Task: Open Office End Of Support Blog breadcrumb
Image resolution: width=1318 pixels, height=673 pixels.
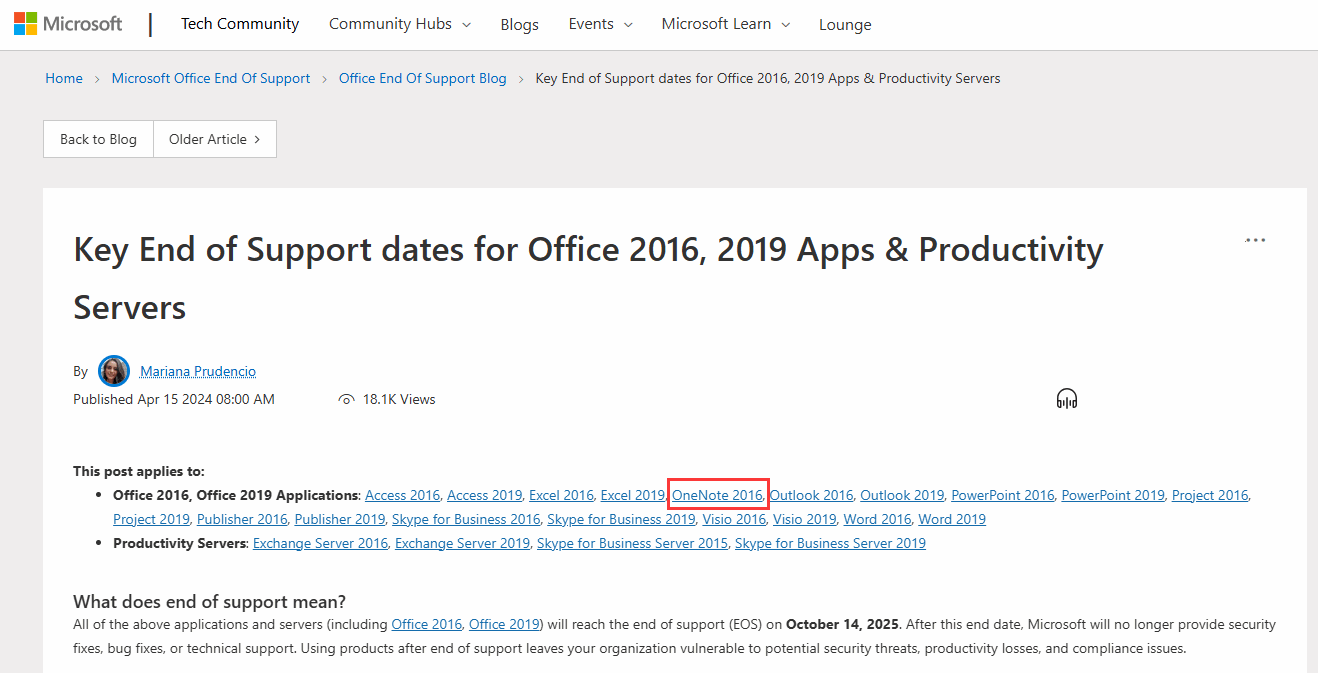Action: (x=423, y=78)
